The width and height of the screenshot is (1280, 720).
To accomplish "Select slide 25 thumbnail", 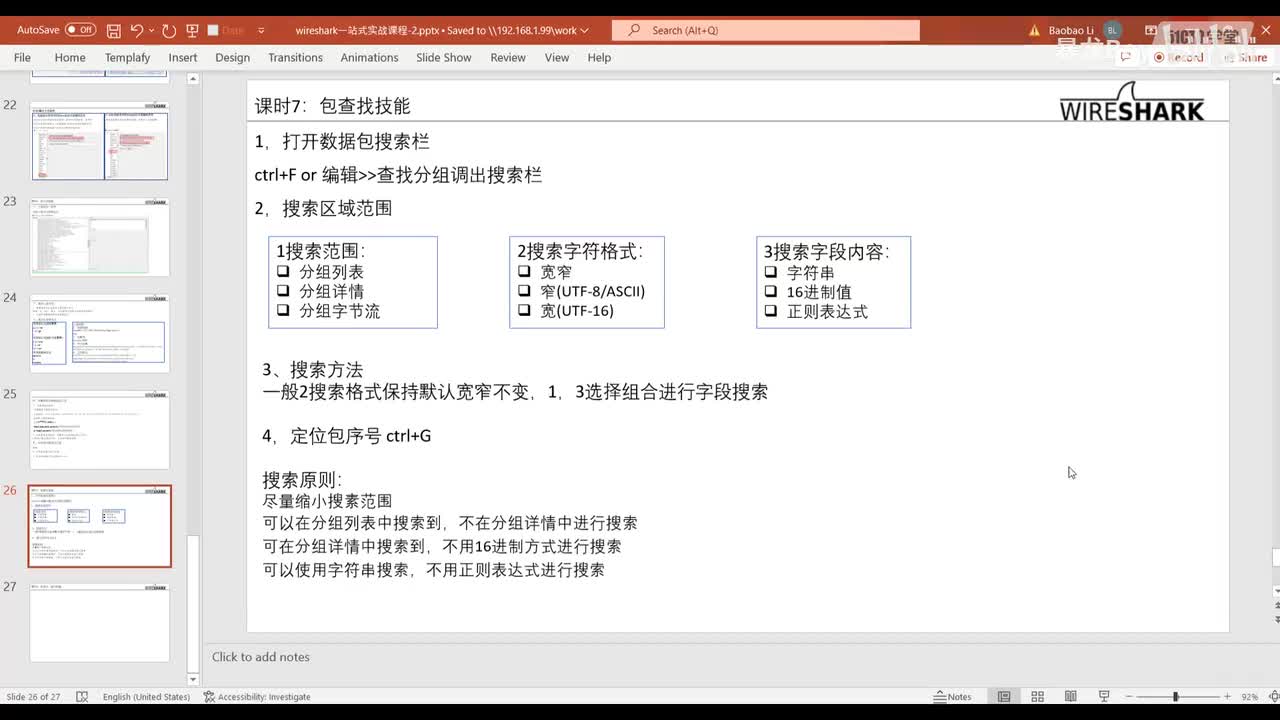I will click(100, 430).
